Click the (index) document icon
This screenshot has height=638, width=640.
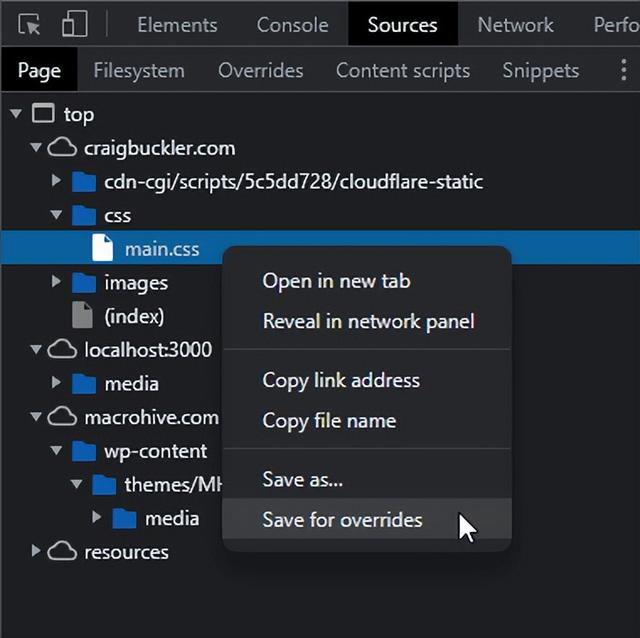82,315
